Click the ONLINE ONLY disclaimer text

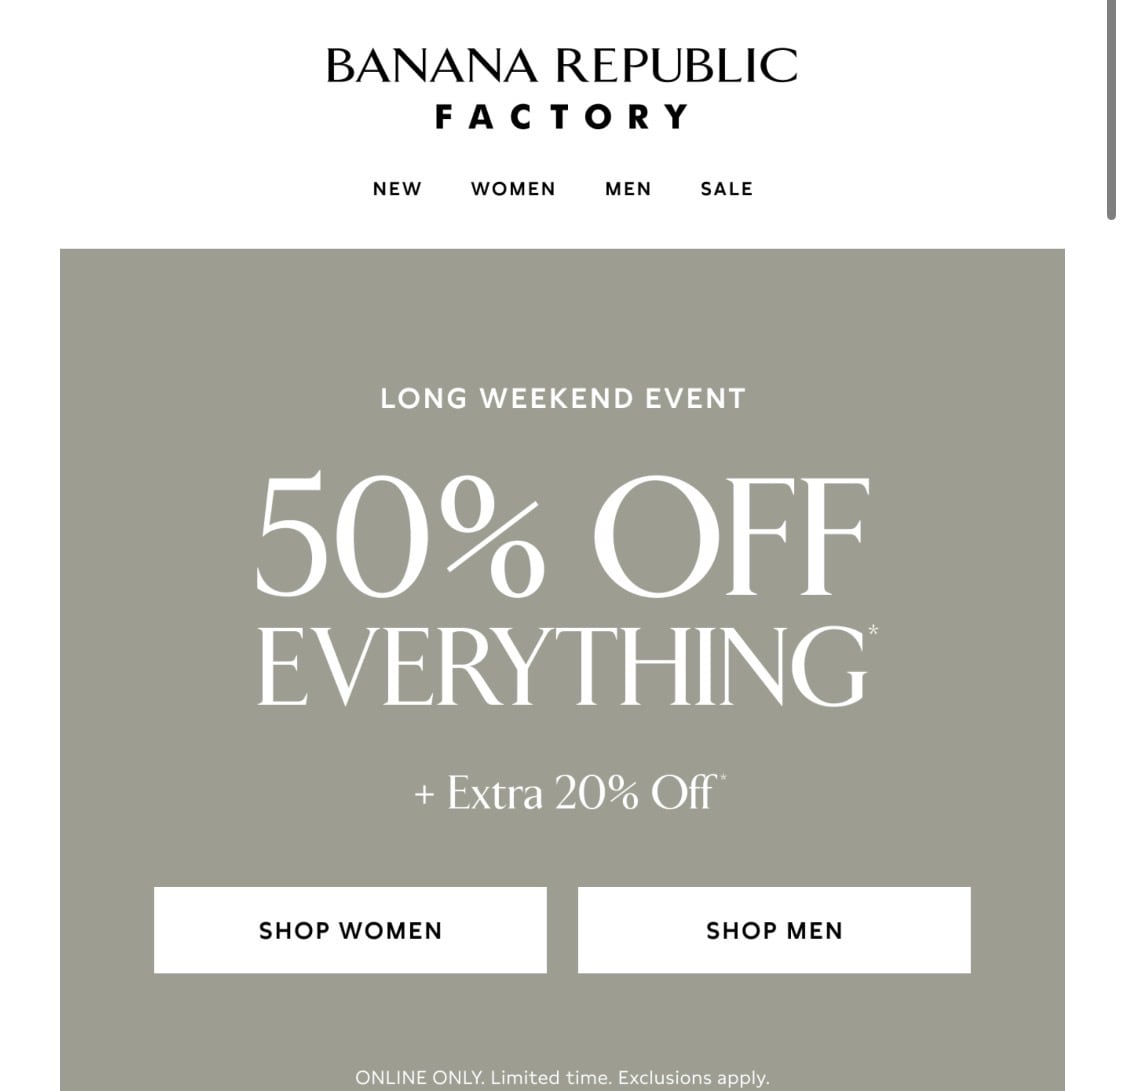tap(419, 1078)
